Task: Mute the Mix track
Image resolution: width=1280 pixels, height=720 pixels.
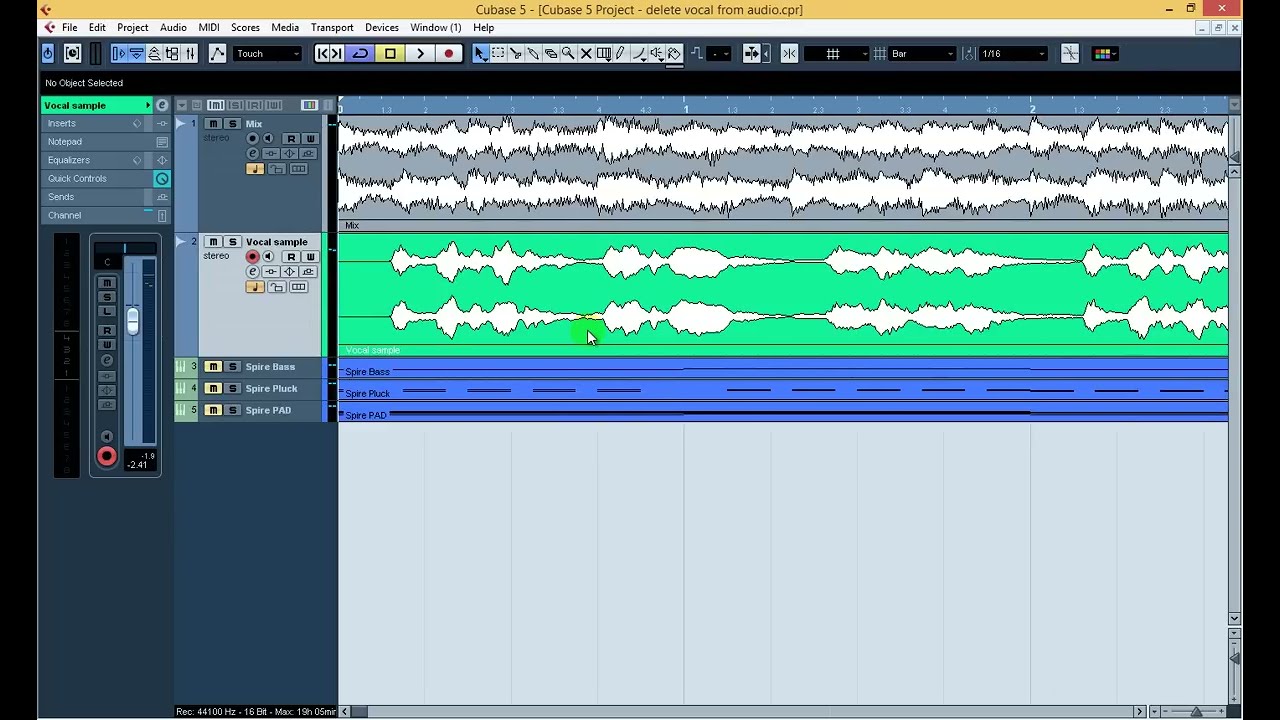Action: tap(213, 124)
